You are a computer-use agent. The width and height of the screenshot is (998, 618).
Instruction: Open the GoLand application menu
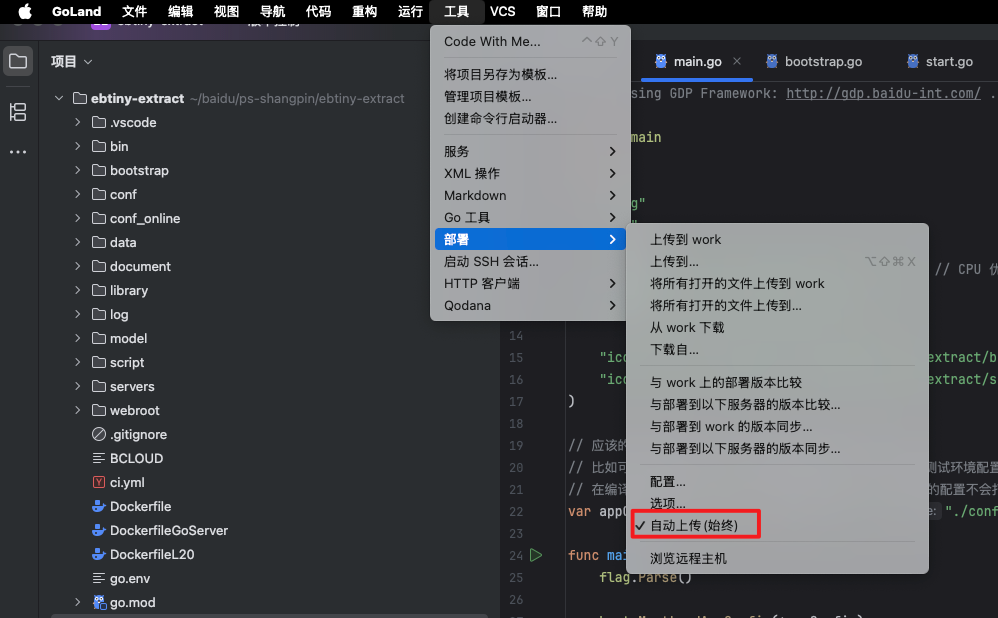76,11
